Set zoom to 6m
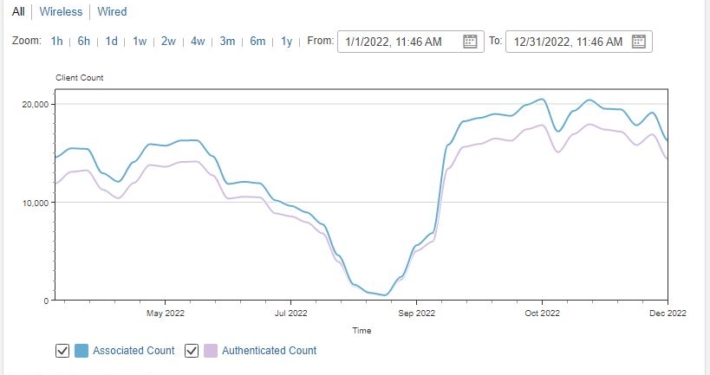710x375 pixels. [x=258, y=41]
